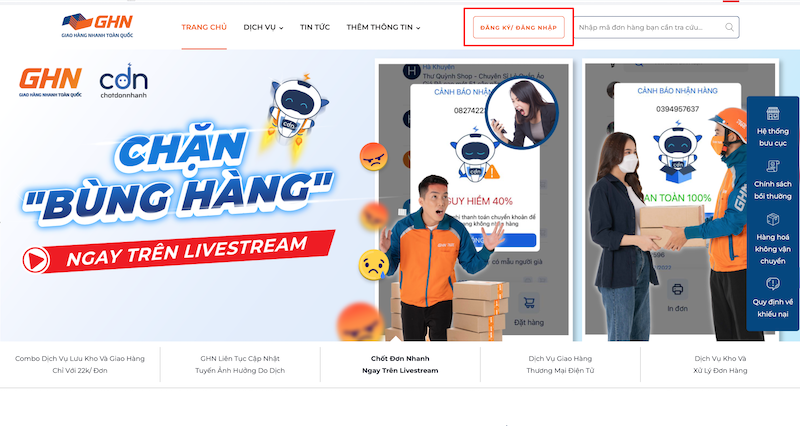Expand the Dịch Vụ dropdown menu
Viewport: 800px width, 426px height.
pos(263,27)
